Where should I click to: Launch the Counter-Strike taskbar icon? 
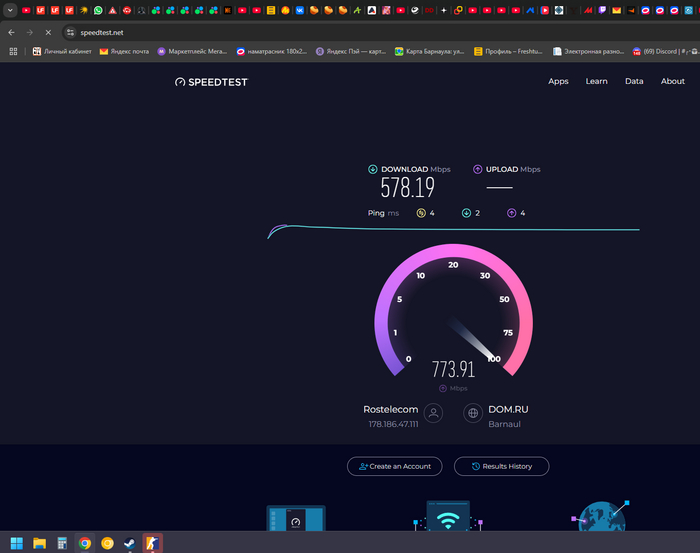152,543
